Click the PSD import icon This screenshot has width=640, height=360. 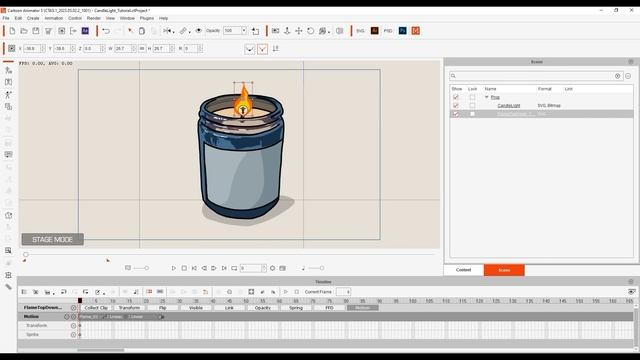click(x=388, y=31)
